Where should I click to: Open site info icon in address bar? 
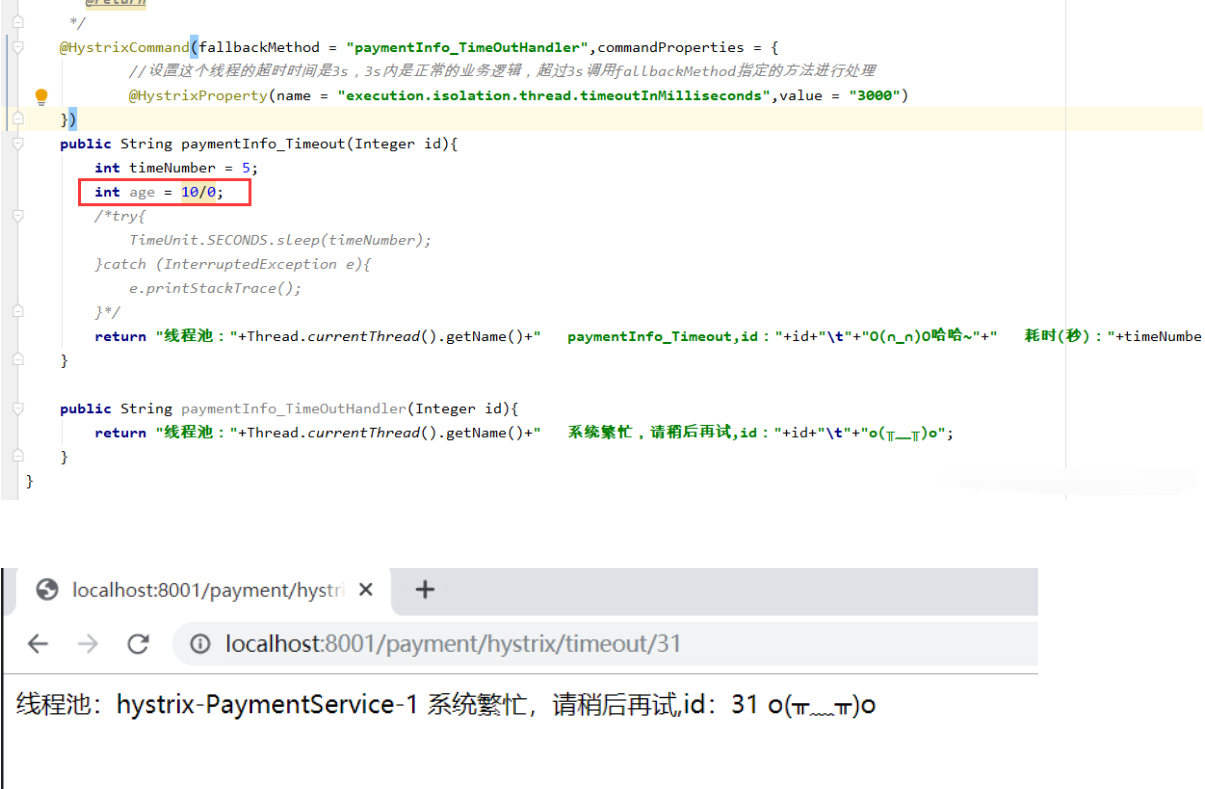click(x=200, y=644)
